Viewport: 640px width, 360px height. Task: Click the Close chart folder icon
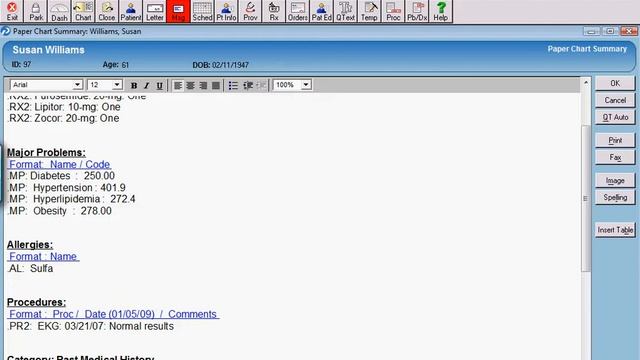point(107,11)
